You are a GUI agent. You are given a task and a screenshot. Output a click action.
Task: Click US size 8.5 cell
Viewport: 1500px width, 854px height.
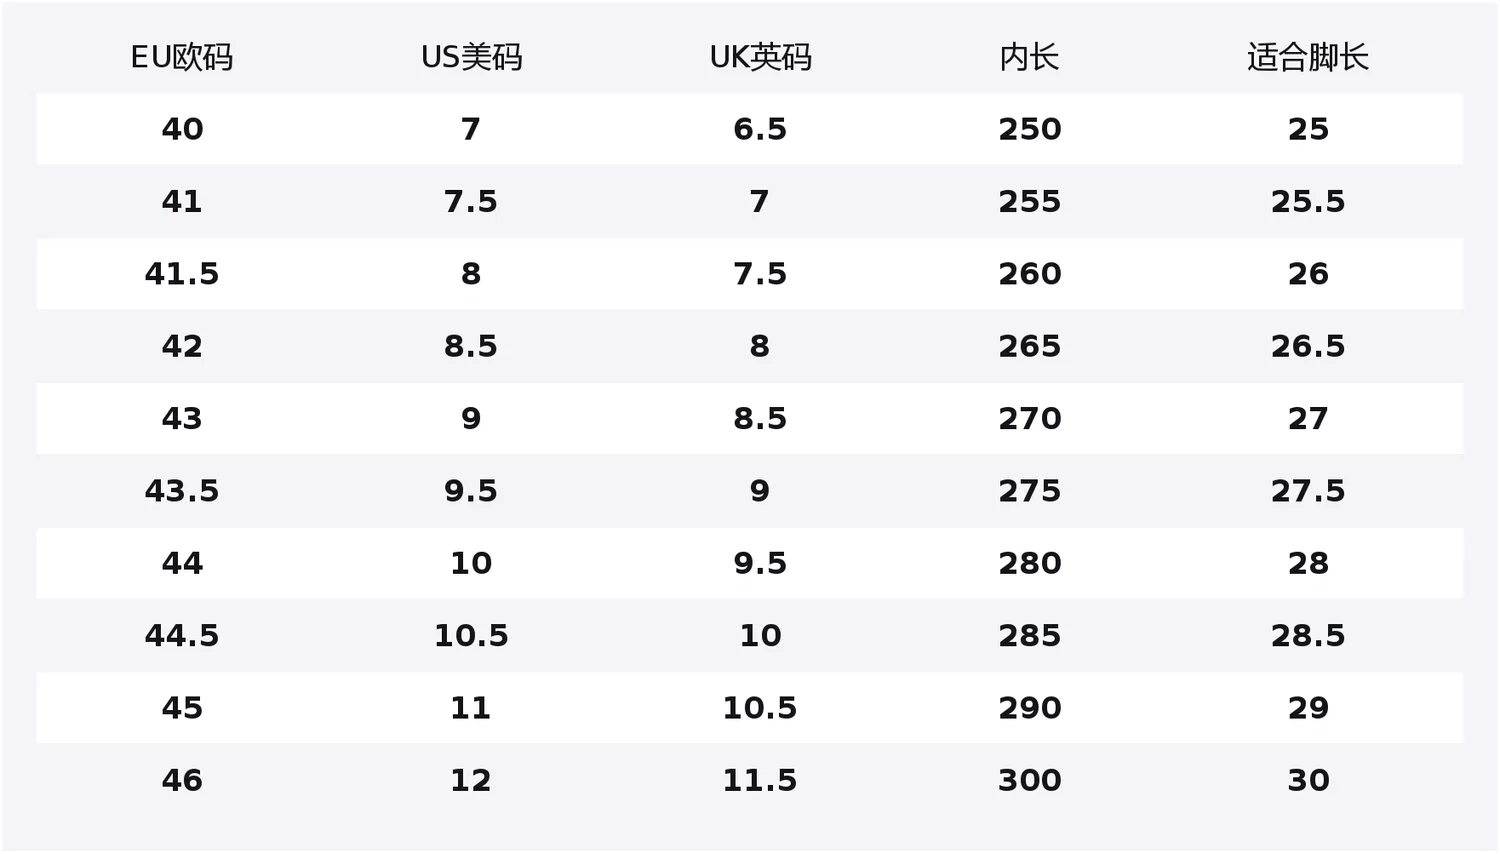(x=471, y=346)
